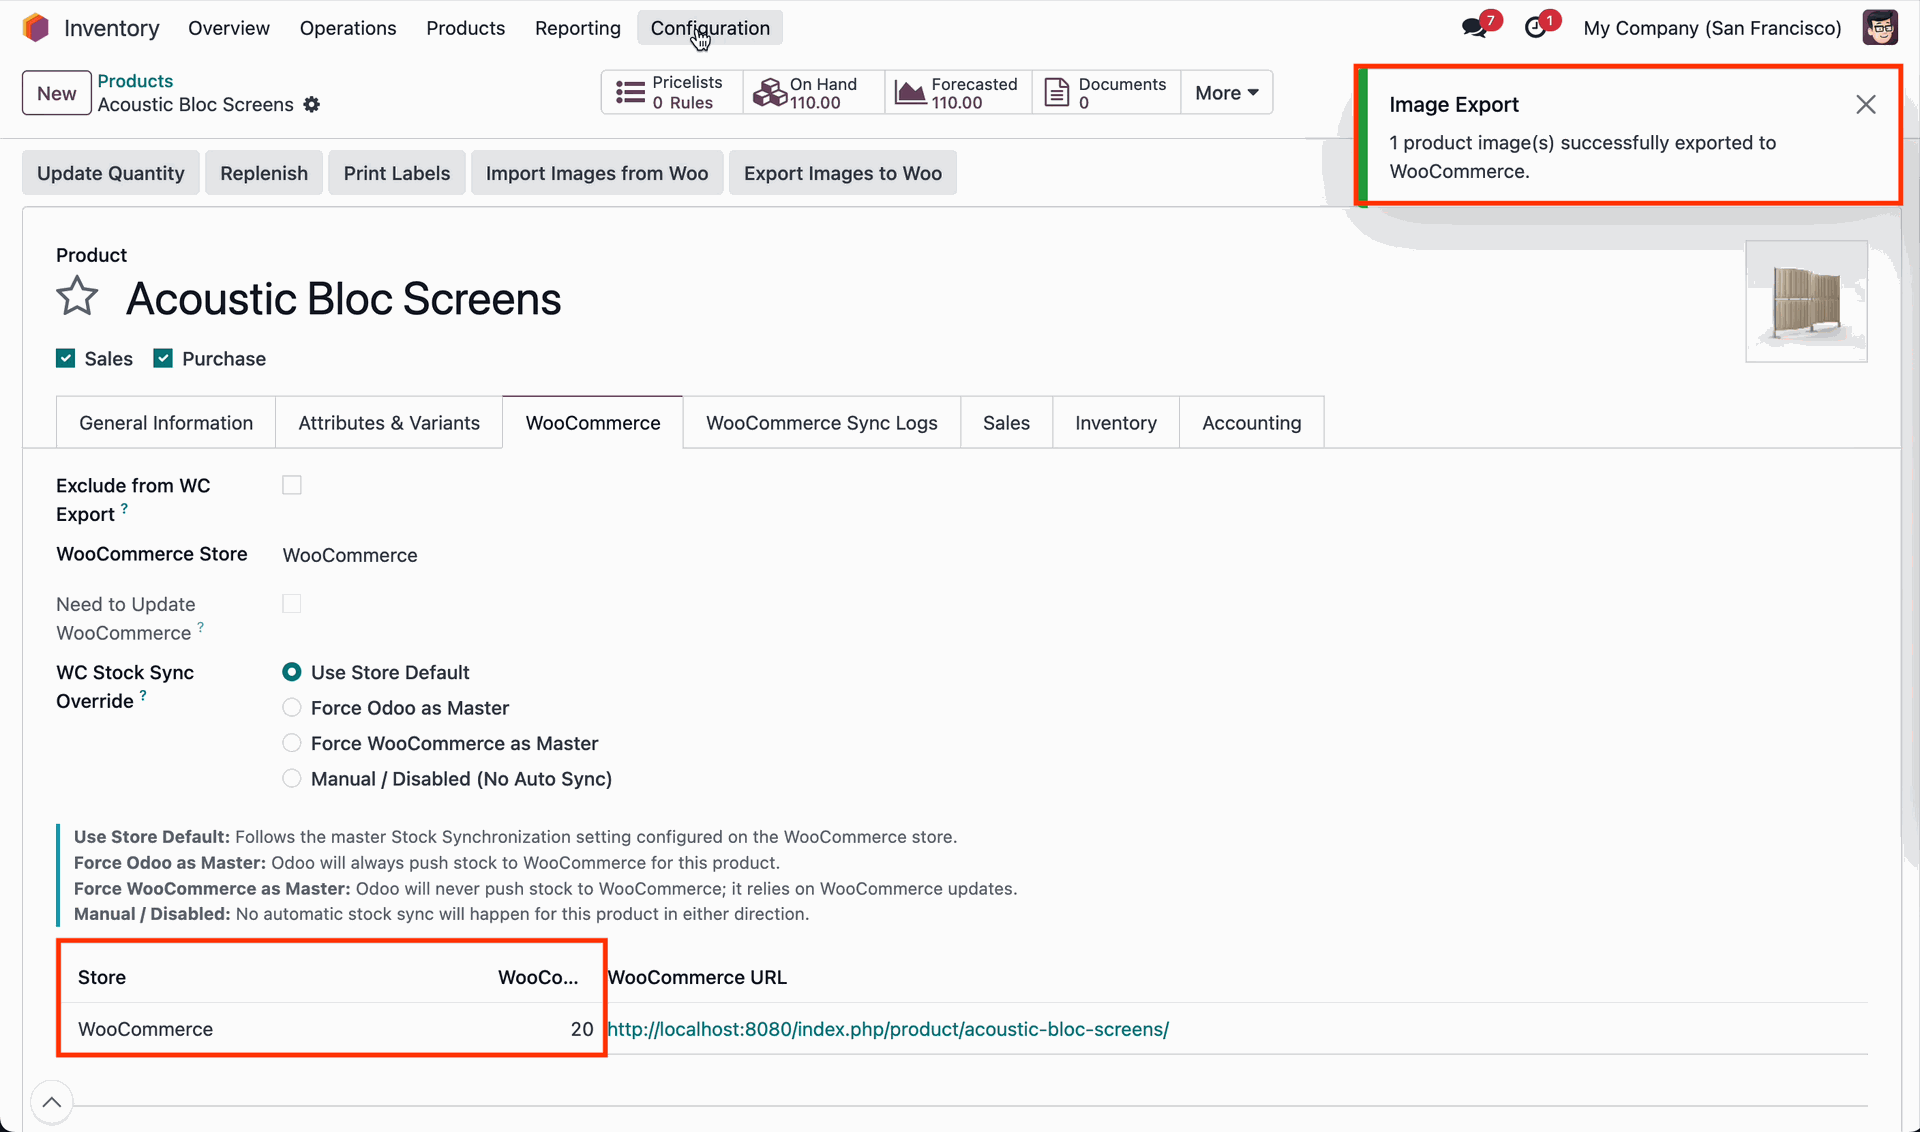The height and width of the screenshot is (1132, 1920).
Task: Open the Operations menu
Action: coord(348,28)
